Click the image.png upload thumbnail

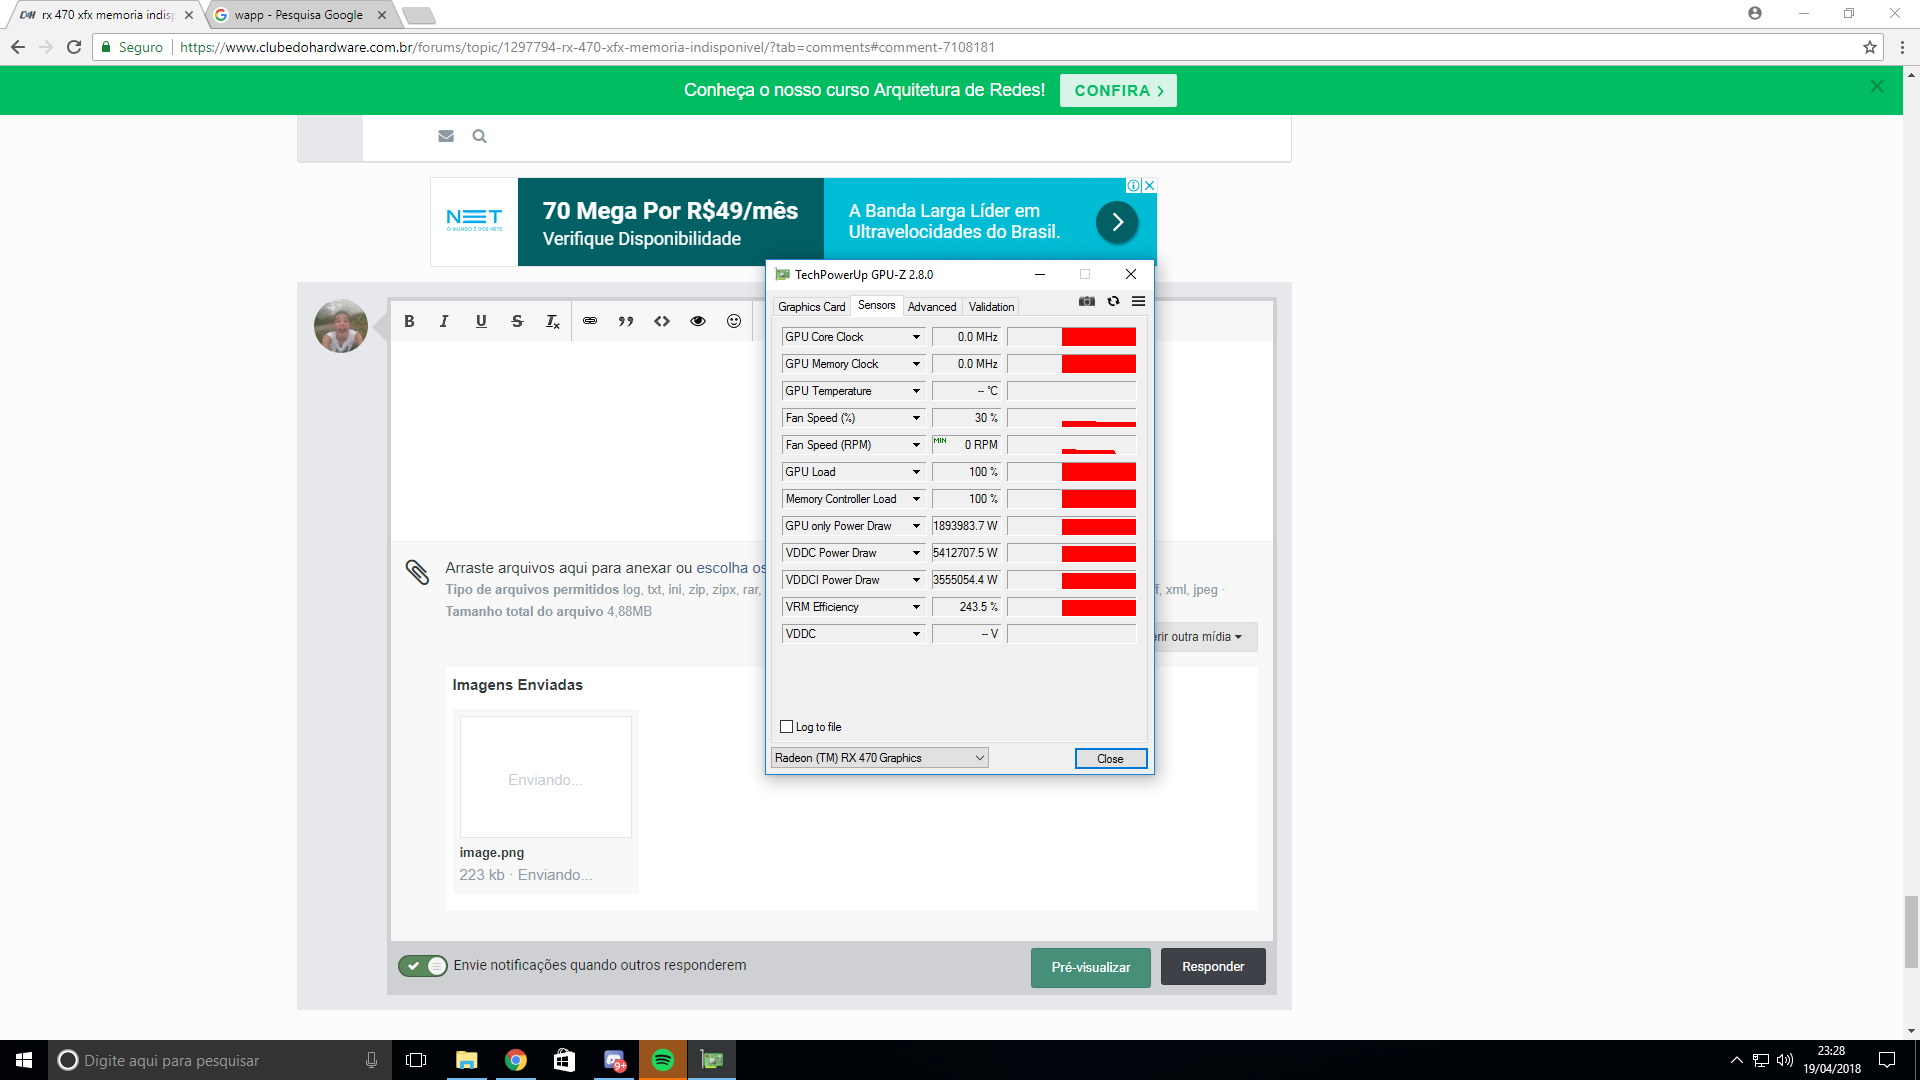(x=546, y=777)
